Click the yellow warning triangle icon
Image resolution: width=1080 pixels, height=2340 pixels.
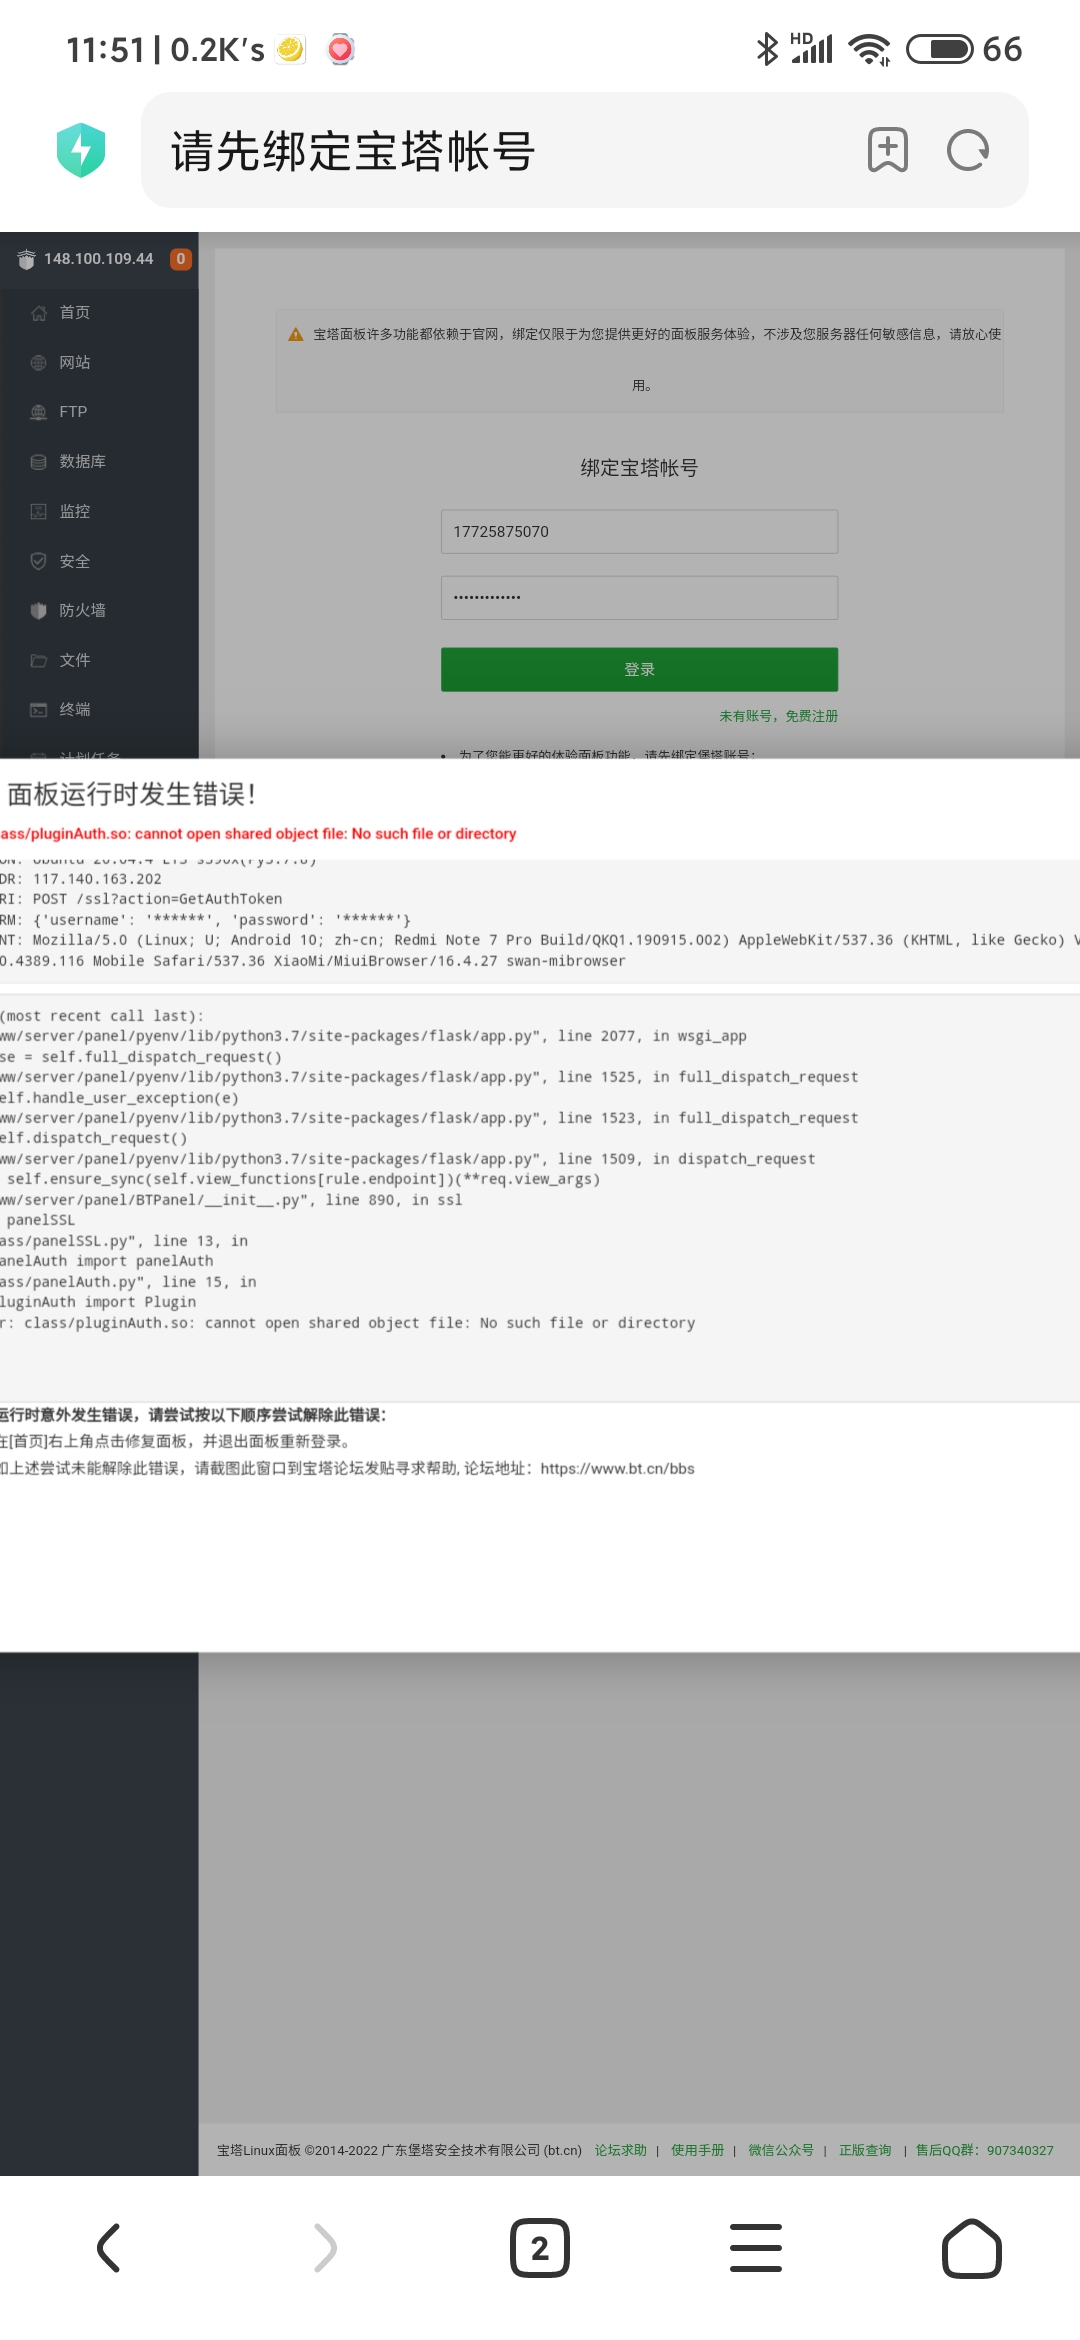tap(295, 334)
